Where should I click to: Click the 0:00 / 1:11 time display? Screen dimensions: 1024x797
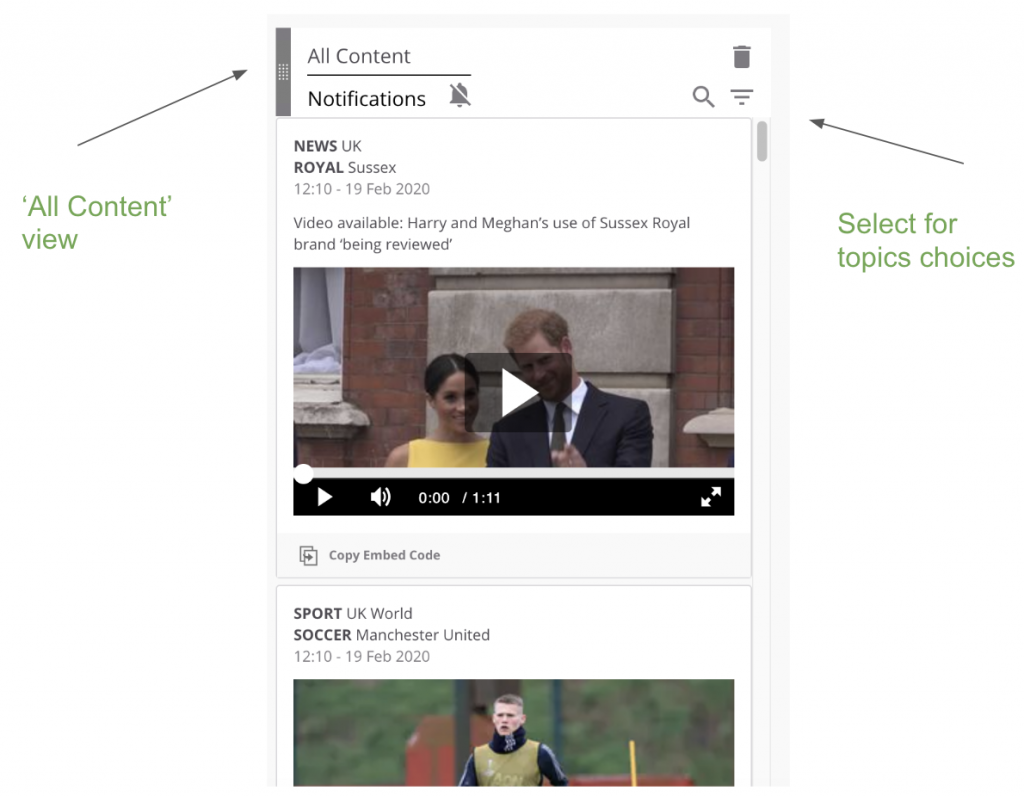459,498
